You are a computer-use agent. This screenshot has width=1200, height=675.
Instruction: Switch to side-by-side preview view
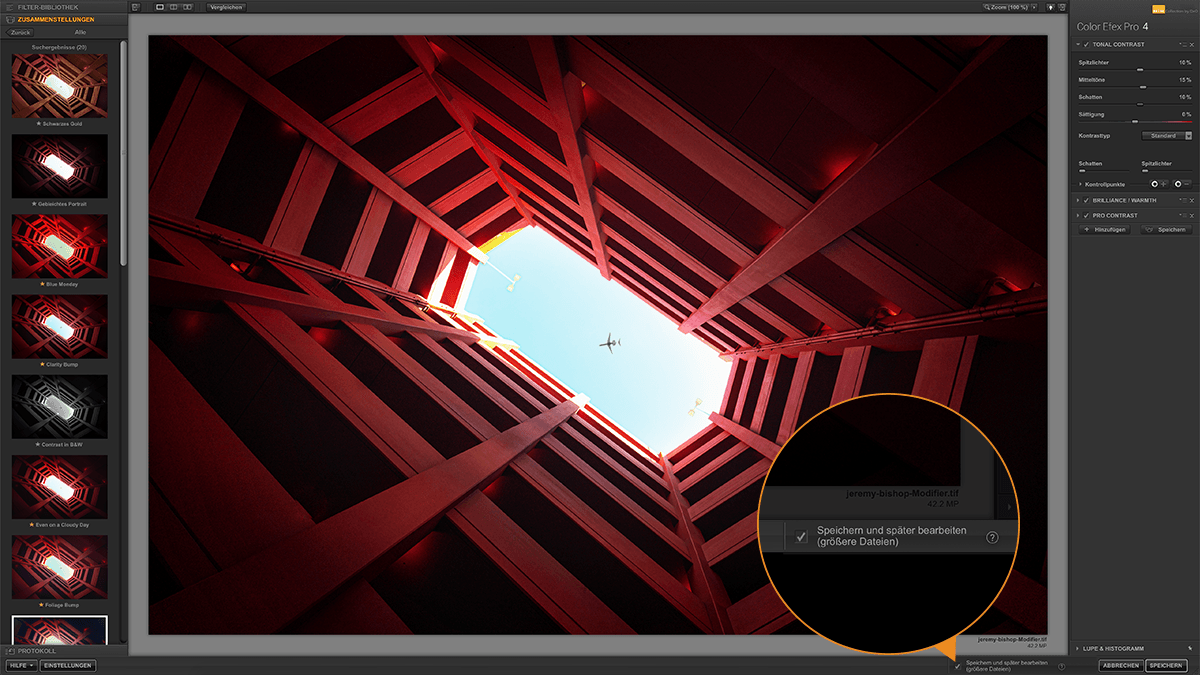[x=187, y=7]
